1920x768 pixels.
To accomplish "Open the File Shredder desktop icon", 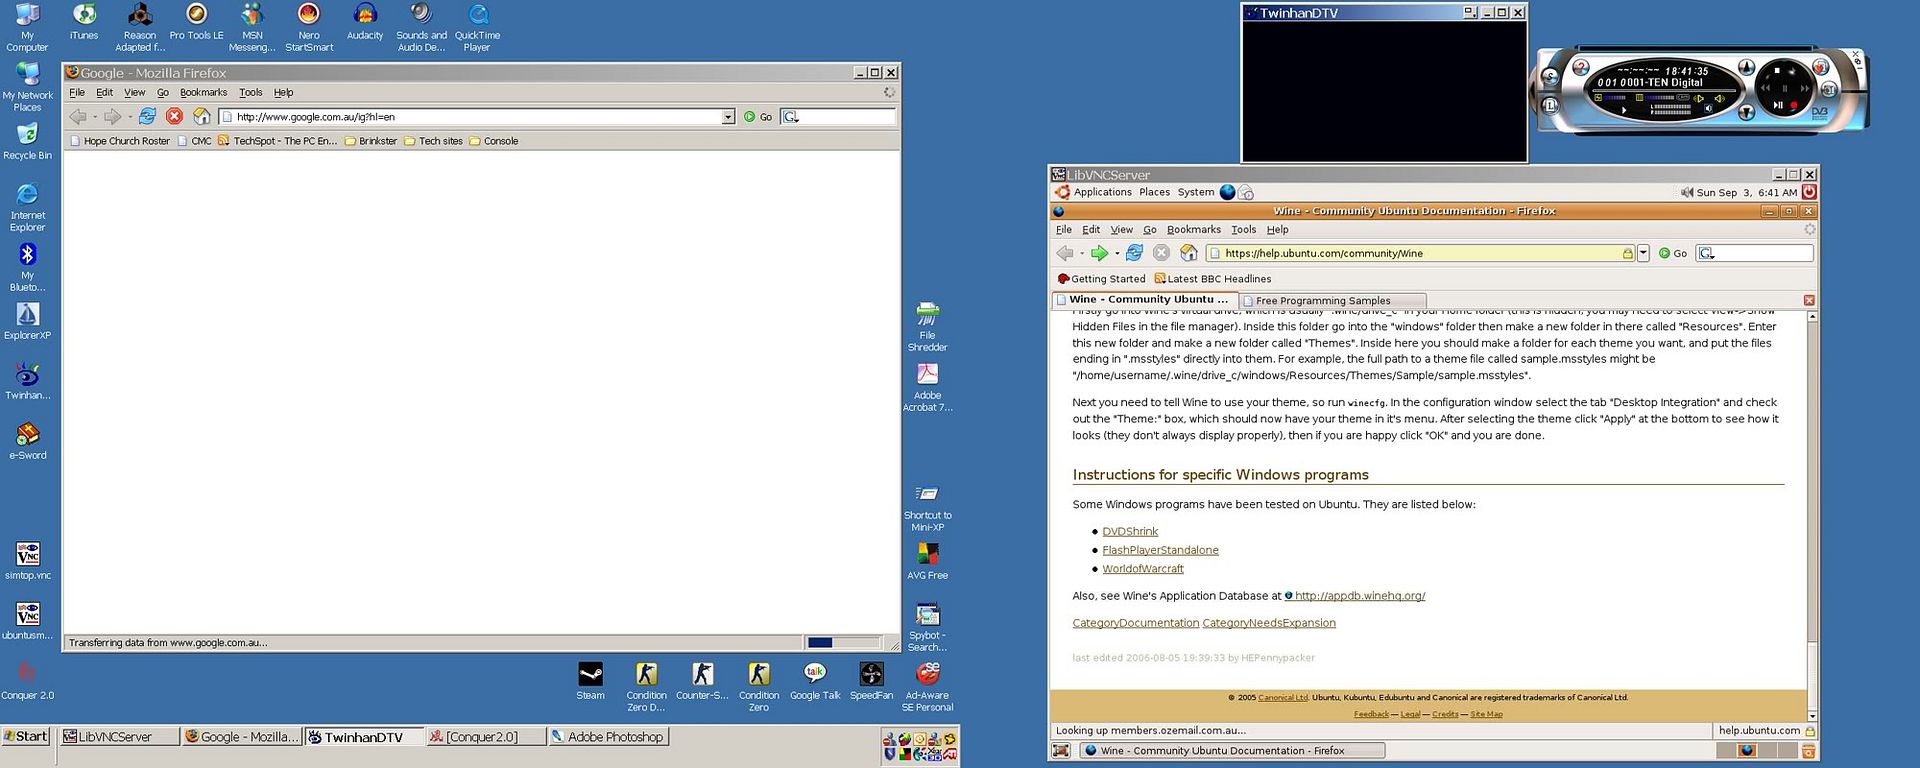I will click(927, 327).
